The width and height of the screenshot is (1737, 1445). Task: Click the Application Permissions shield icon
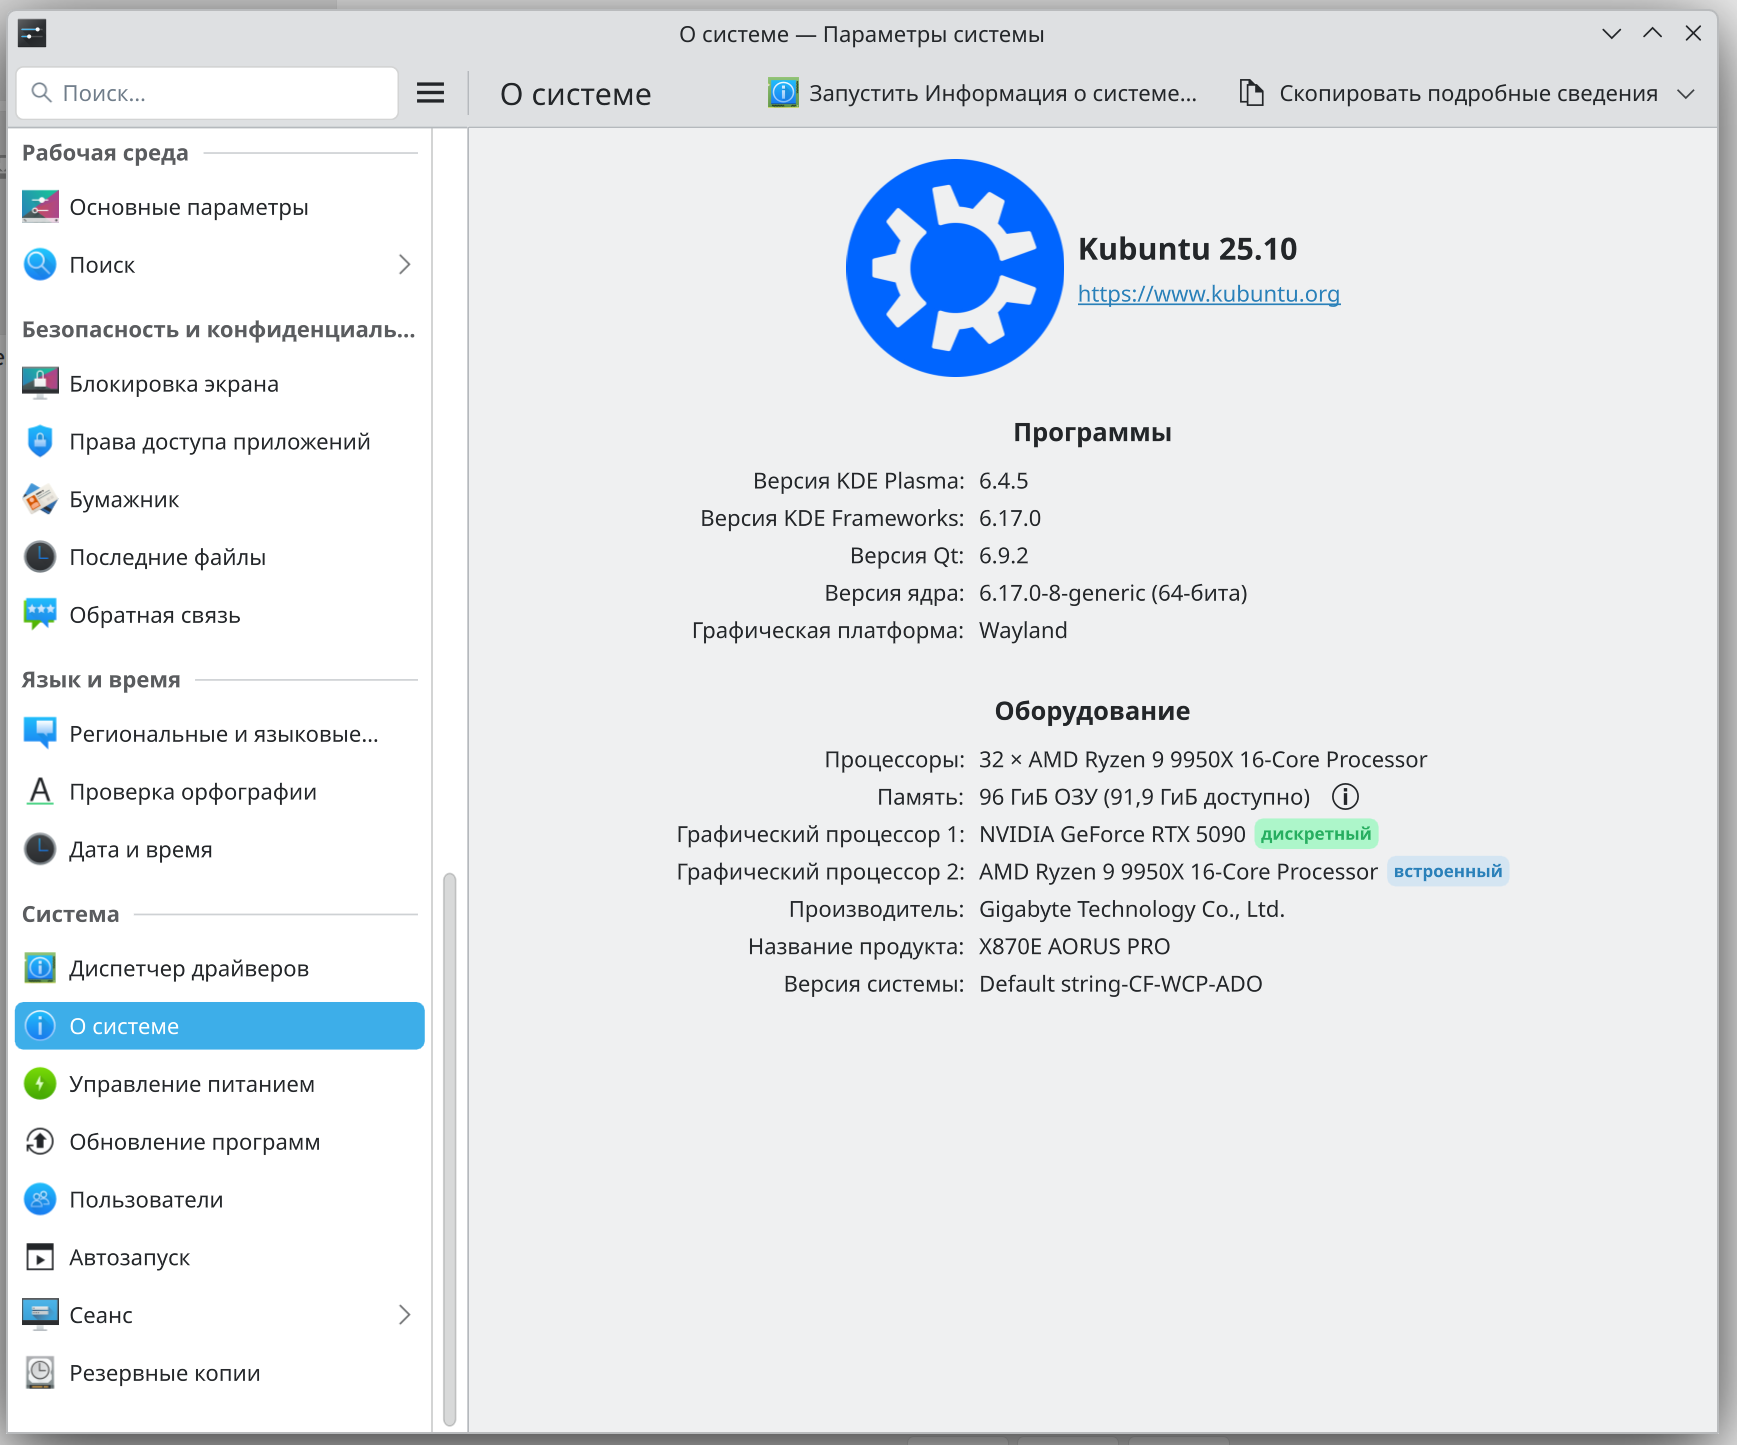point(40,442)
